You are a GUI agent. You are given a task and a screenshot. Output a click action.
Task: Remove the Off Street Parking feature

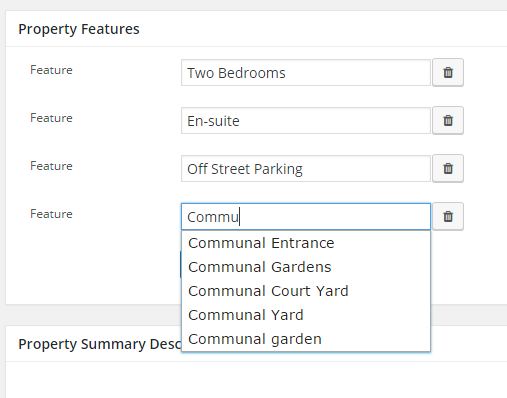(x=448, y=168)
